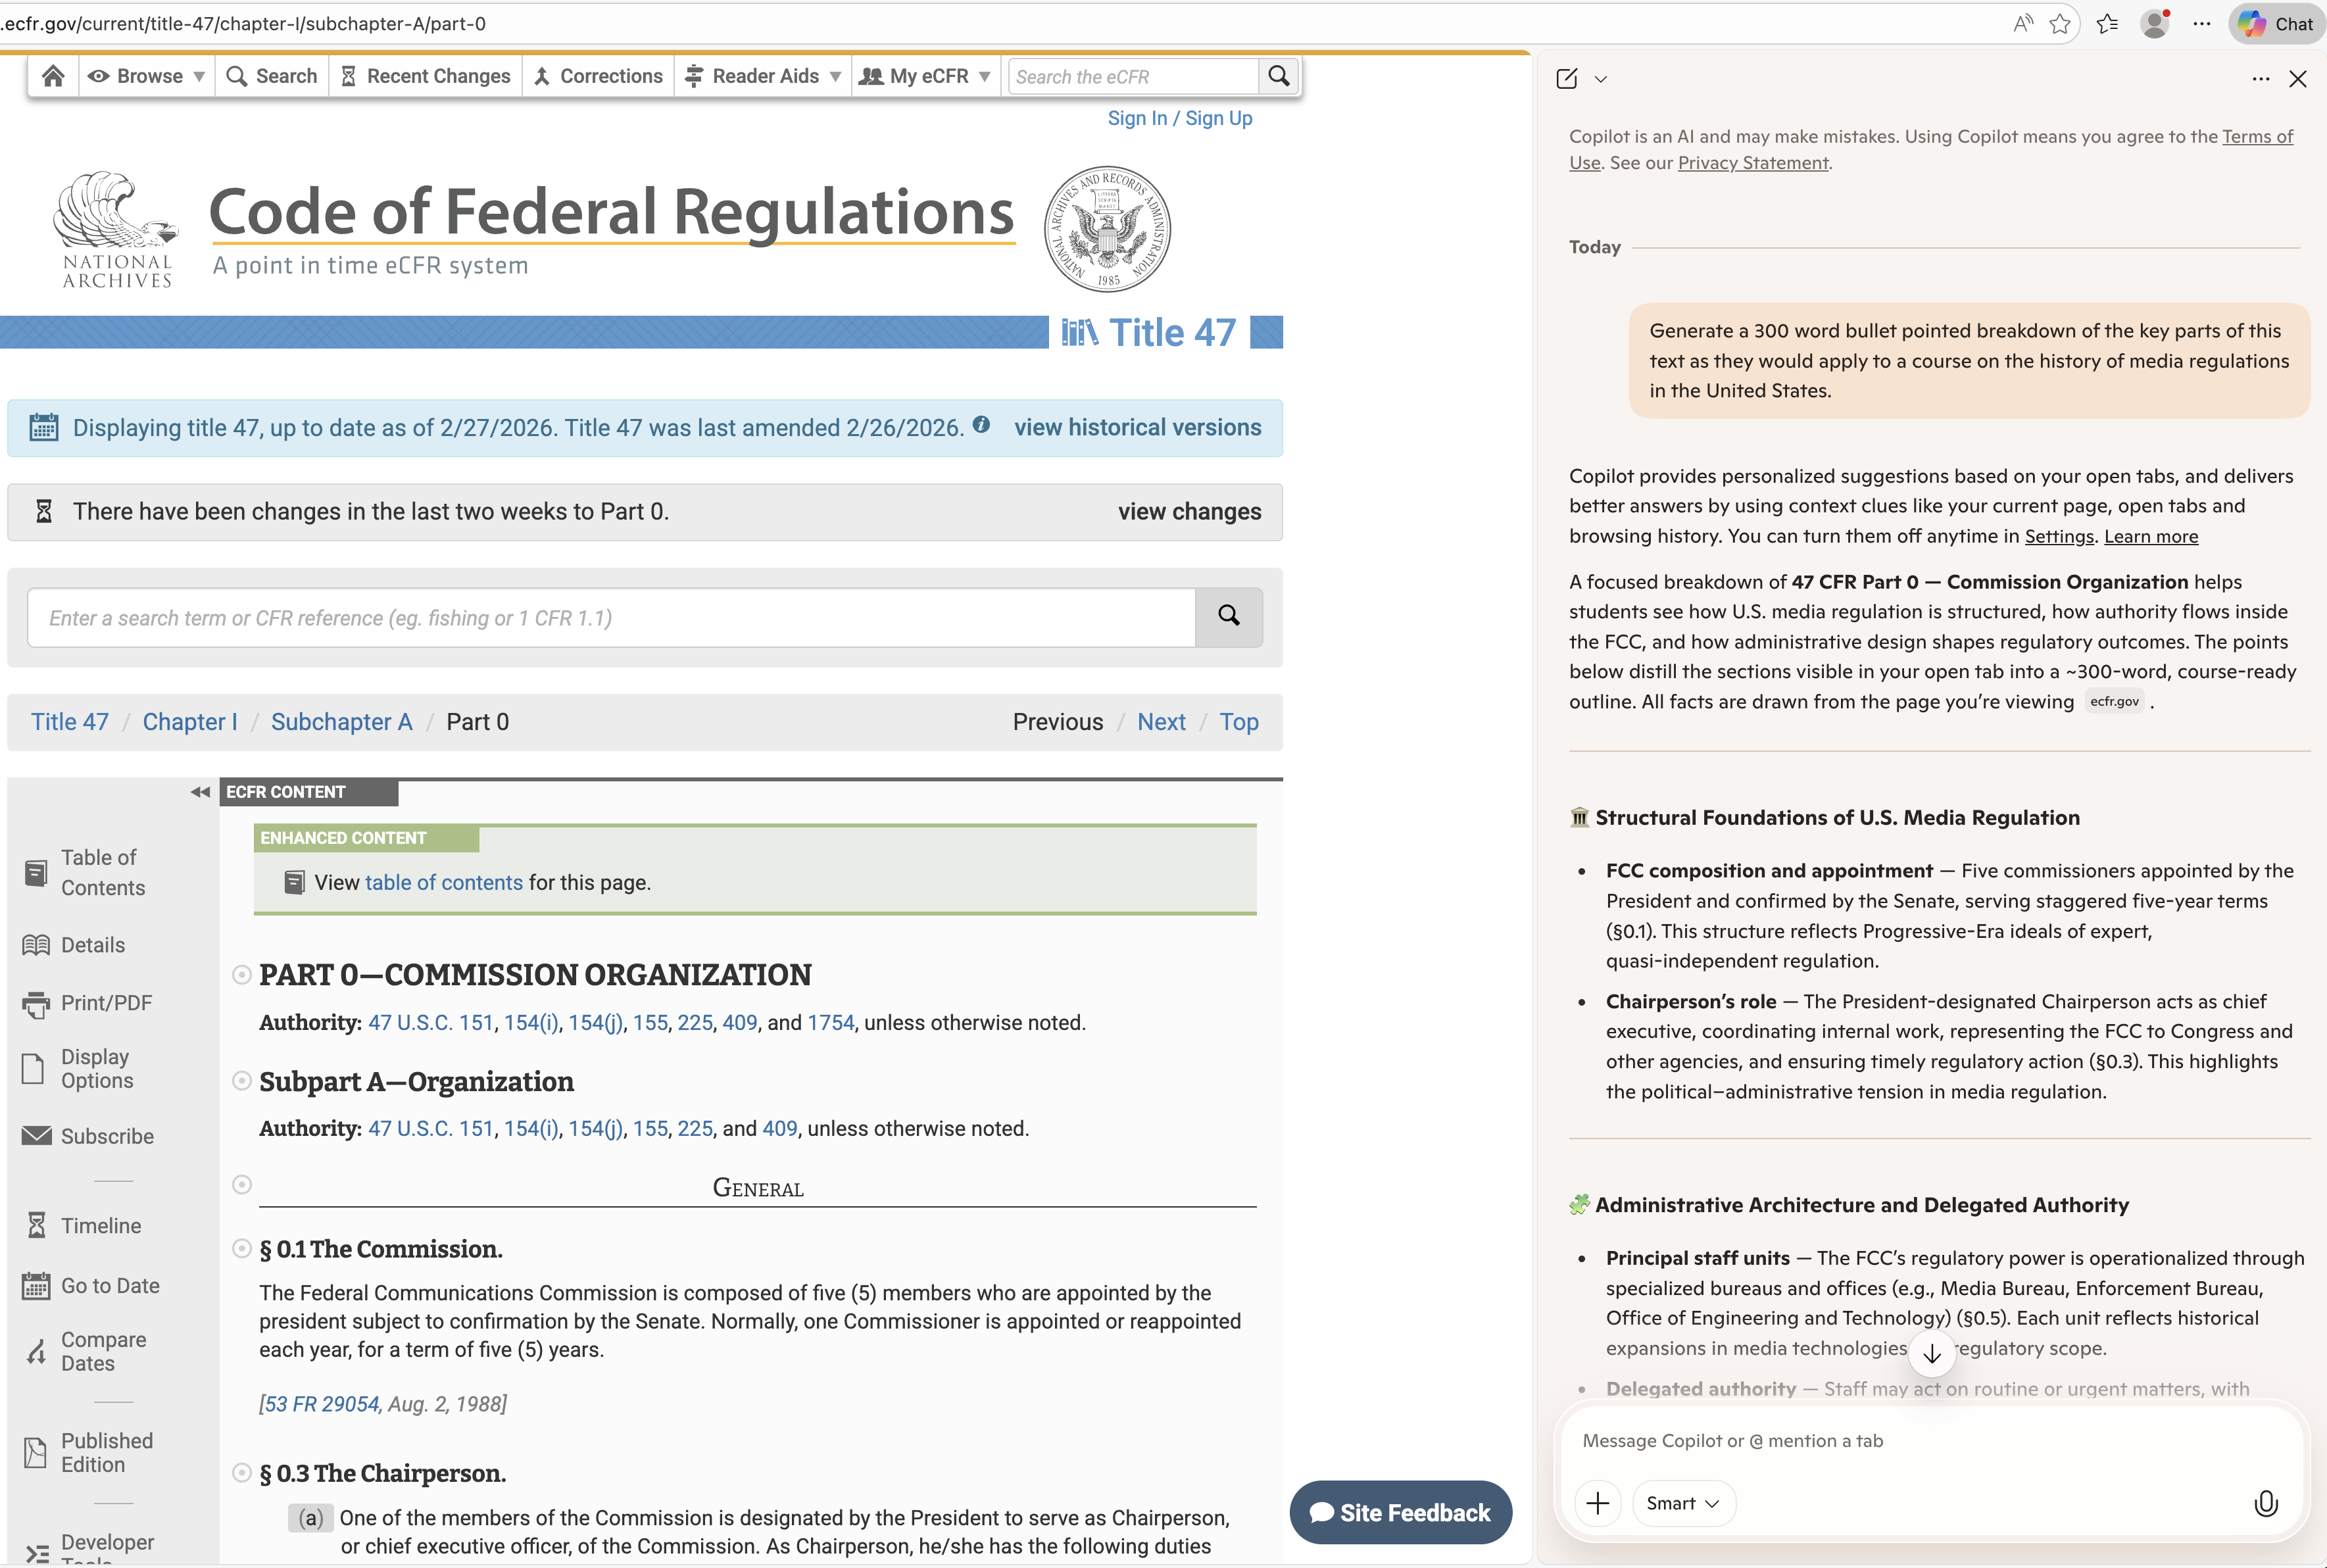2327x1568 pixels.
Task: Toggle the circle marker beside § 0.1 The Commission
Action: point(241,1248)
